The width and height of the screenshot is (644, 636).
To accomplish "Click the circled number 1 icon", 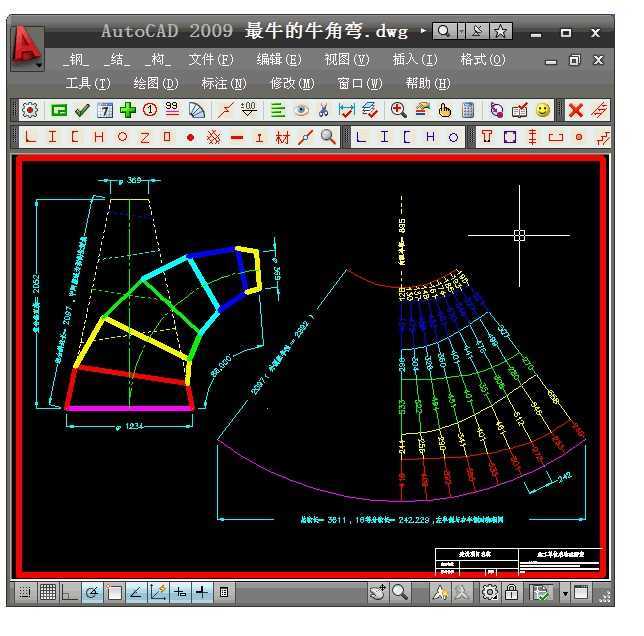I will coord(150,110).
